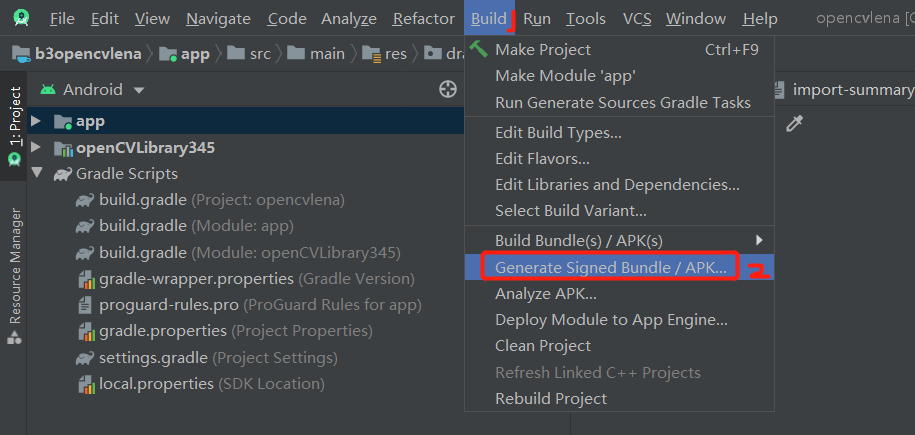Image resolution: width=915 pixels, height=435 pixels.
Task: Open the Run menu
Action: [x=537, y=19]
